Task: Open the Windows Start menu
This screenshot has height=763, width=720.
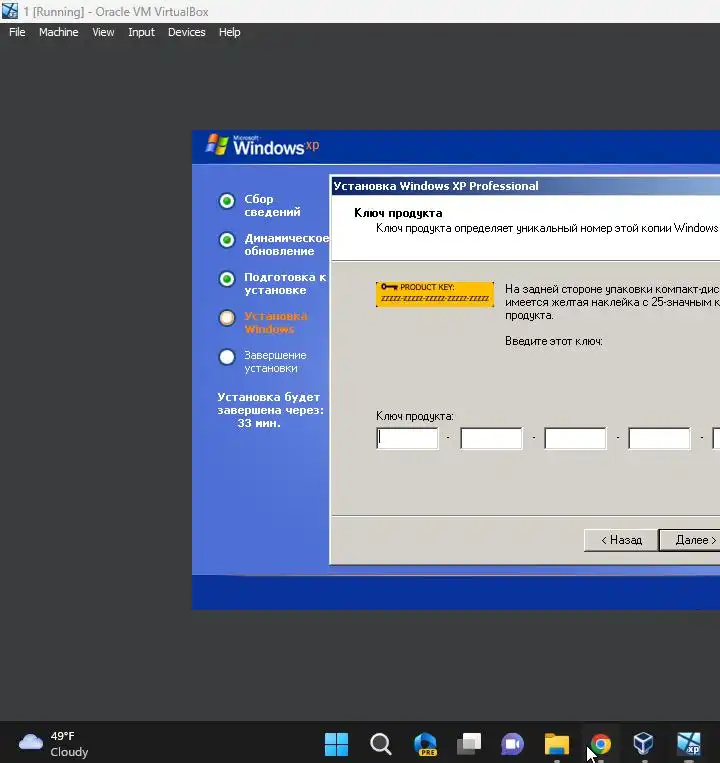Action: (336, 744)
